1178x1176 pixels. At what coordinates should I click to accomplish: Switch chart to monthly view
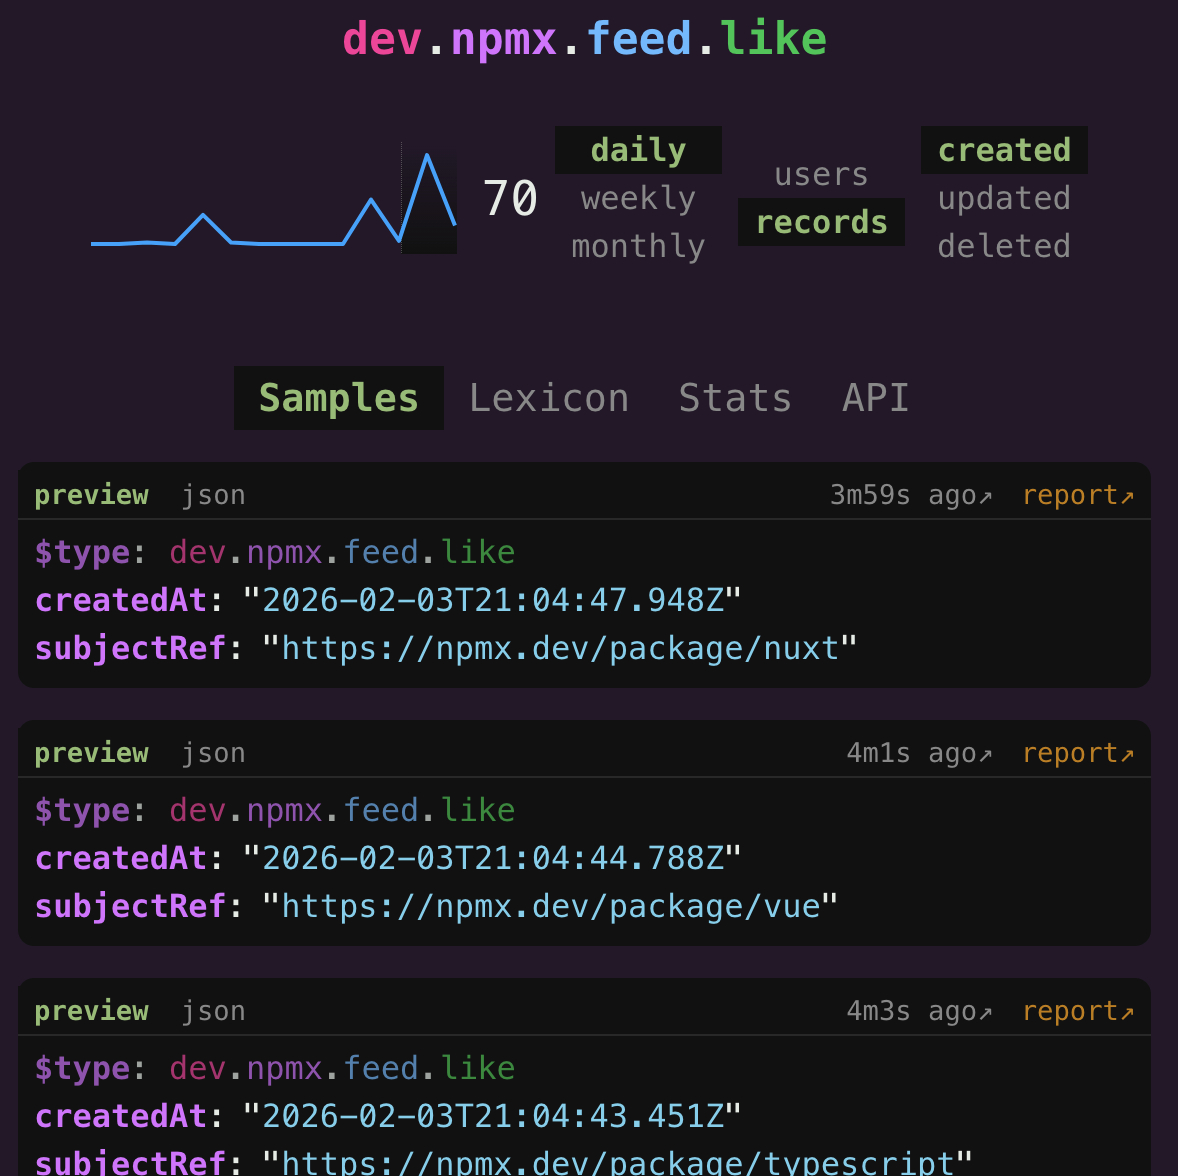638,246
